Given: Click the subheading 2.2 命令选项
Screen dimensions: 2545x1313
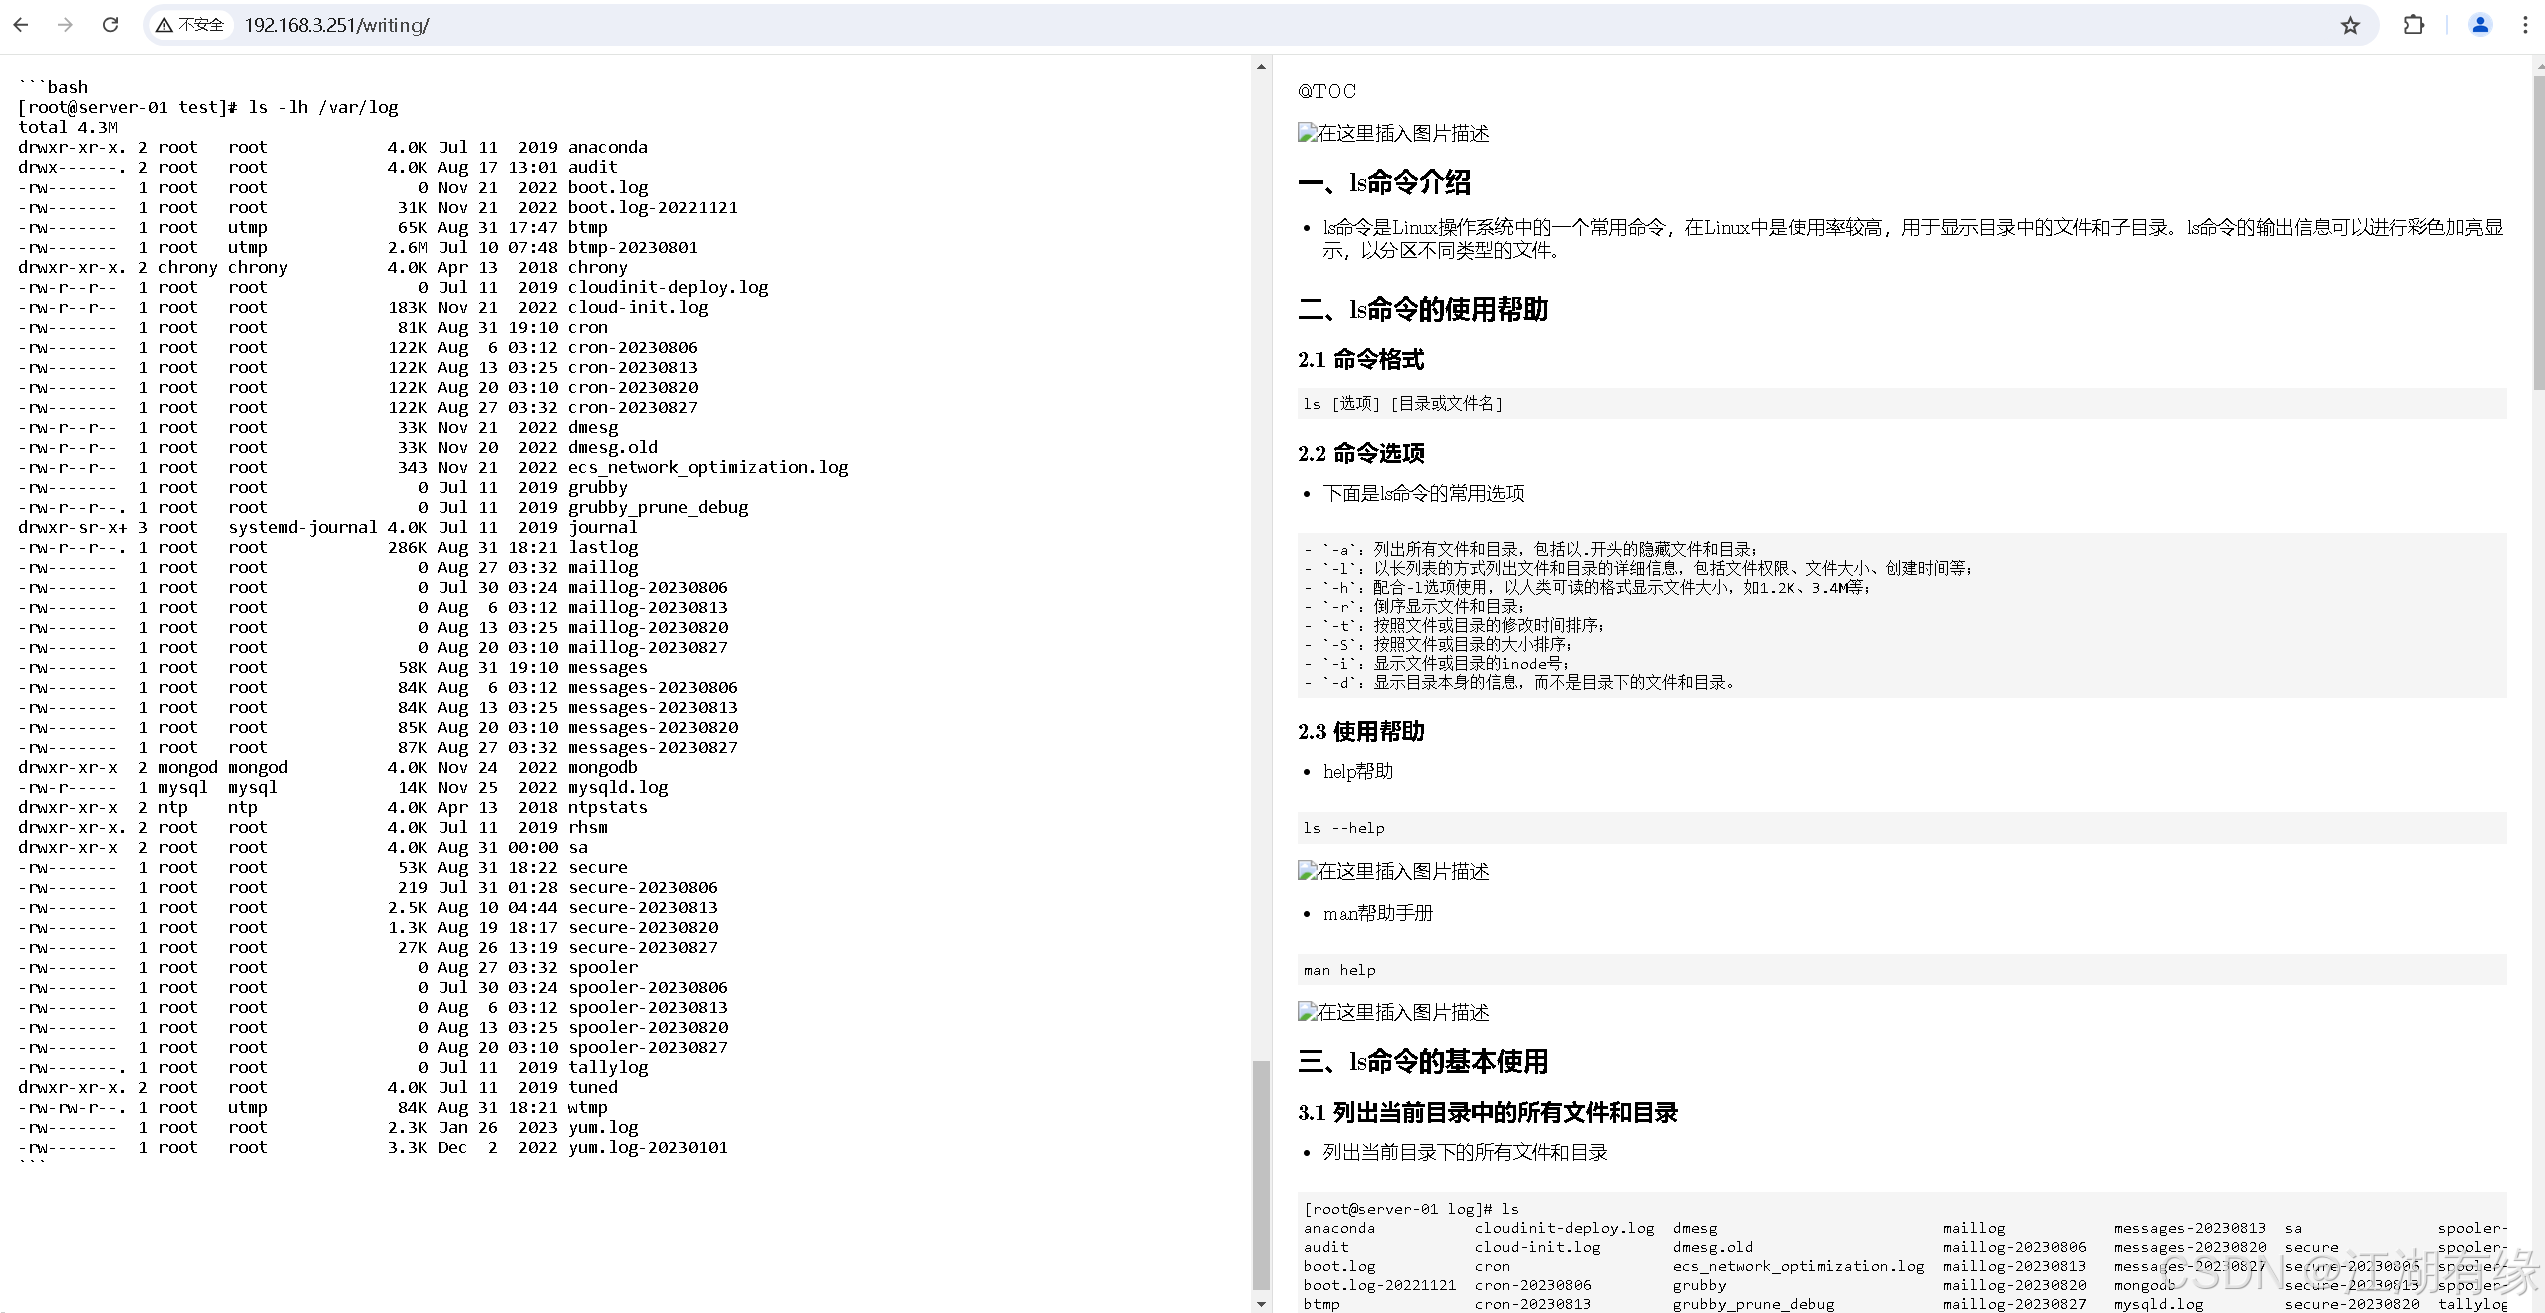Looking at the screenshot, I should [x=1361, y=453].
